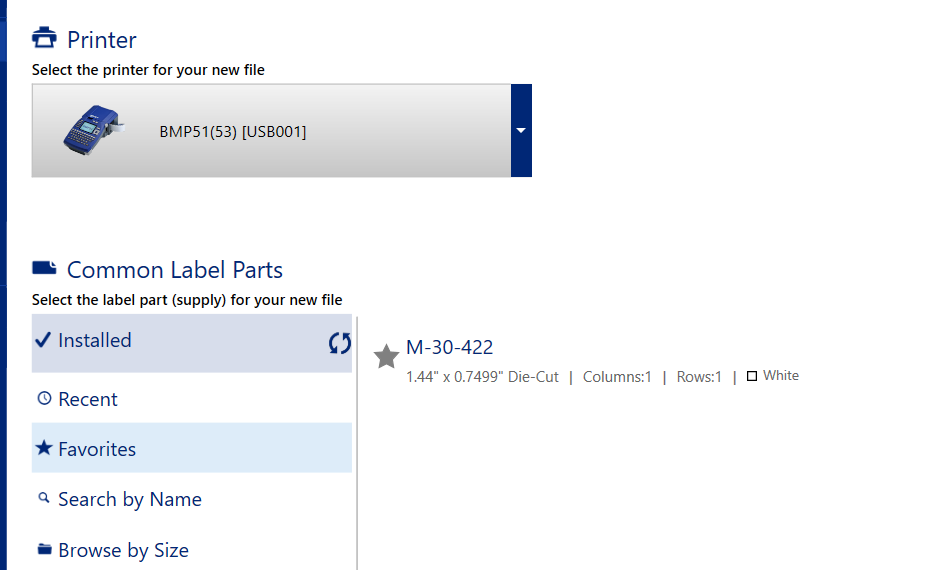Viewport: 942px width, 570px height.
Task: Open Search by Name option
Action: click(130, 499)
